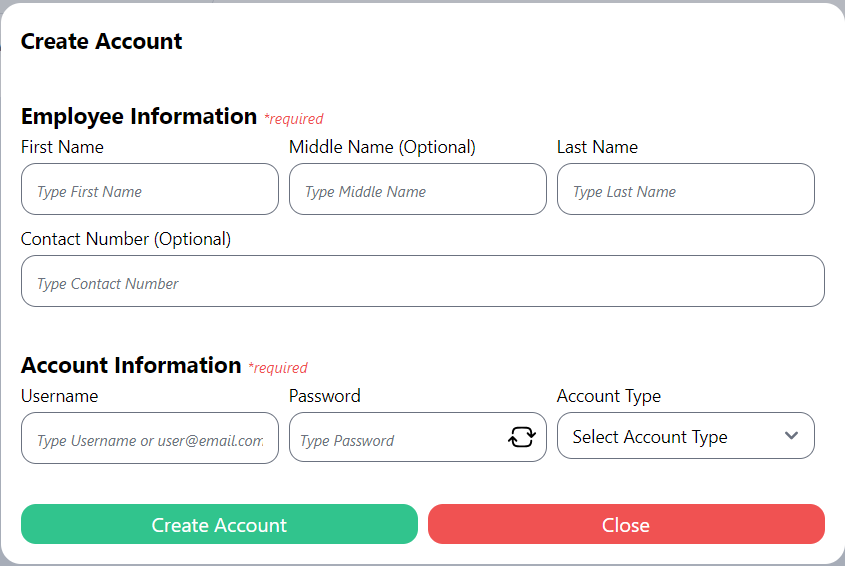Select the Last Name input field
The image size is (845, 566).
pos(685,190)
